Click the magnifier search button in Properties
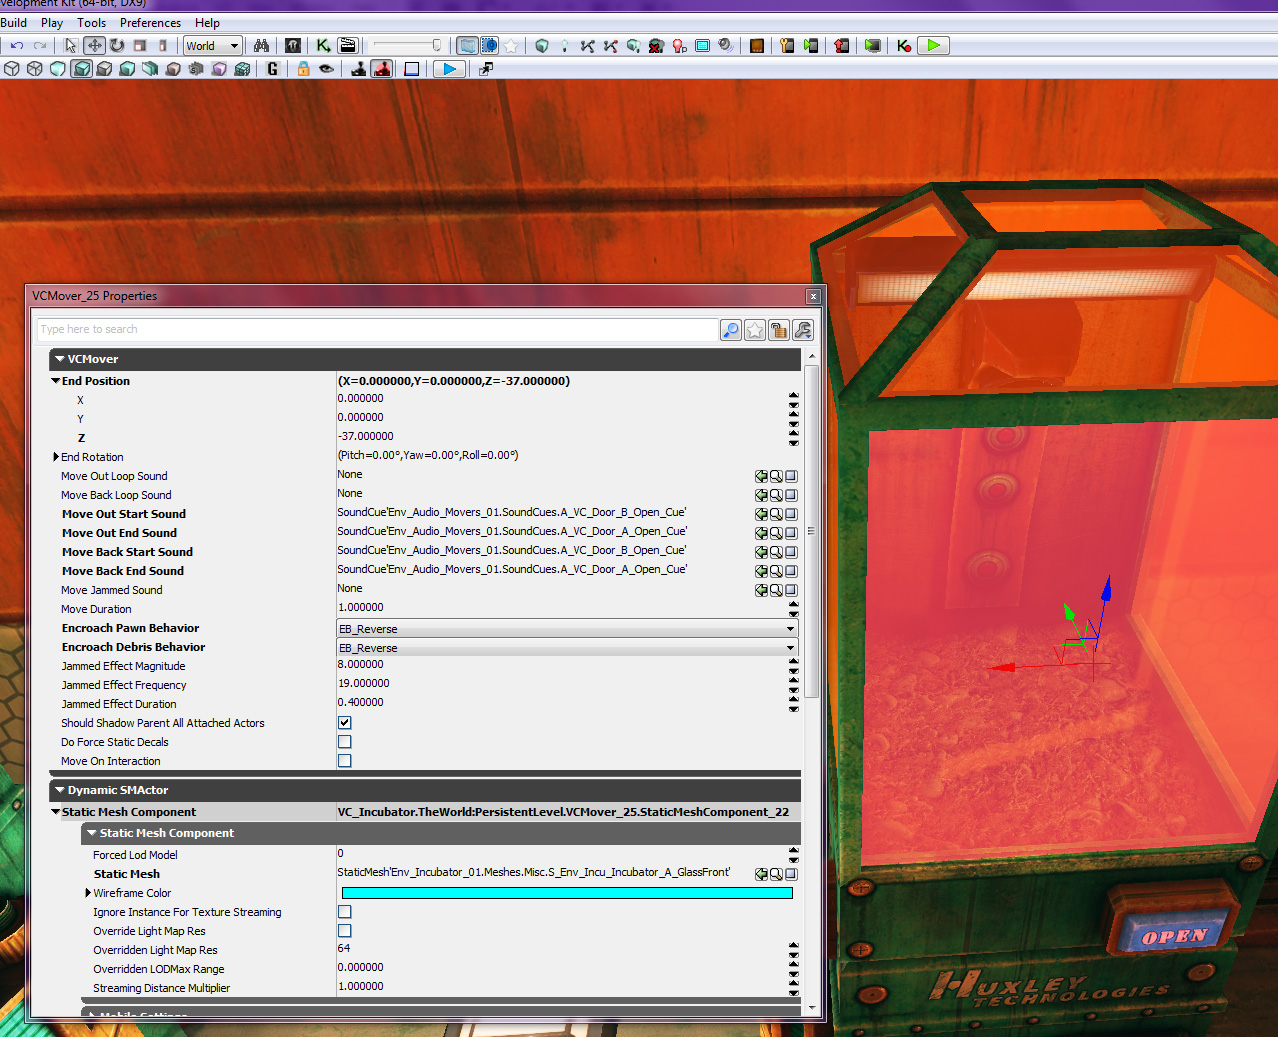1278x1037 pixels. (x=731, y=330)
